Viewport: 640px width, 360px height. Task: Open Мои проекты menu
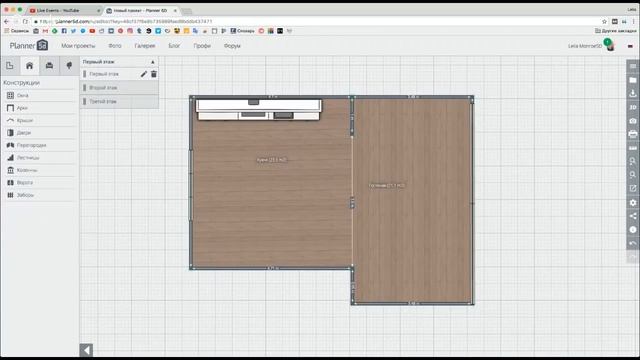78,46
